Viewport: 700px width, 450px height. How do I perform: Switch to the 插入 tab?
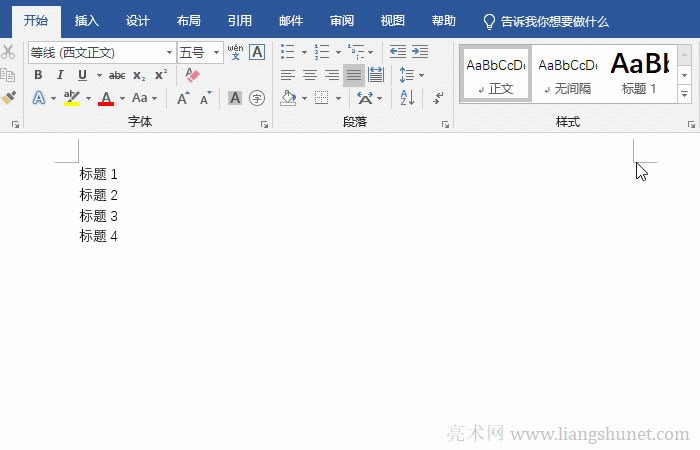(87, 20)
